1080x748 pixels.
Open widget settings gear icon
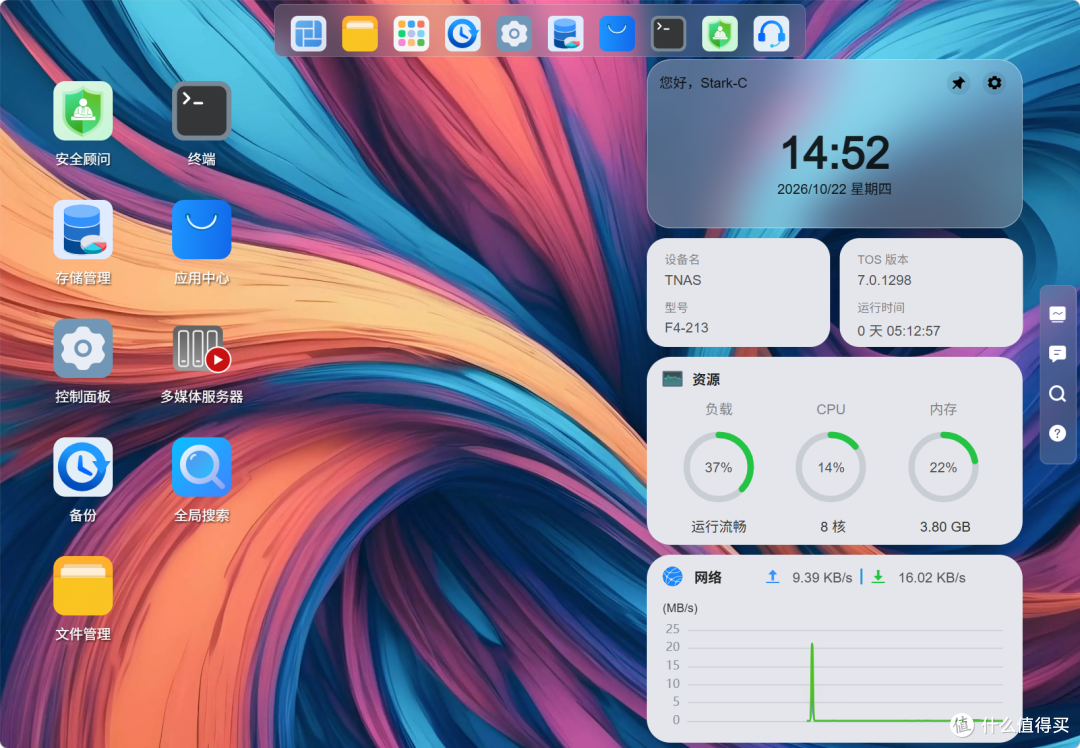(x=994, y=83)
